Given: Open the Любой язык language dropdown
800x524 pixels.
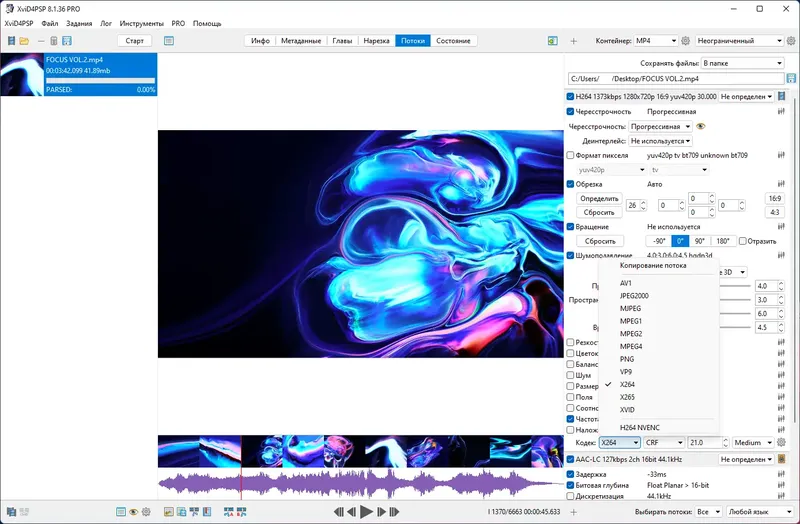Looking at the screenshot, I should pos(760,511).
